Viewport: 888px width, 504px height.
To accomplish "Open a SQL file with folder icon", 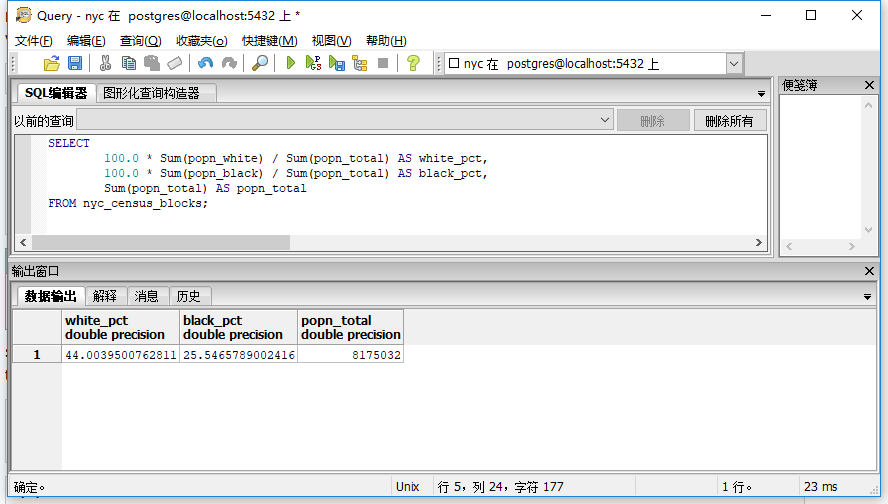I will coord(52,63).
